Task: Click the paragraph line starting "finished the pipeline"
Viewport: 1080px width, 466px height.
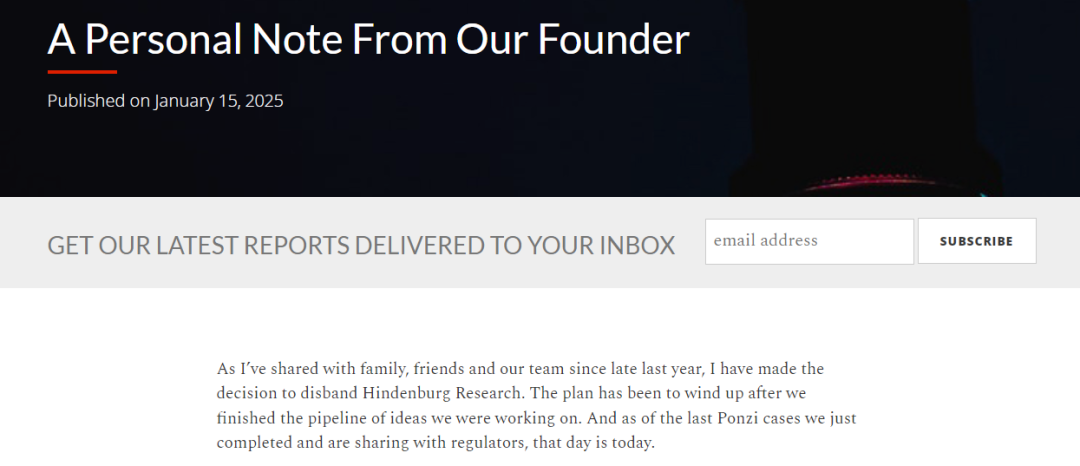Action: coord(536,417)
